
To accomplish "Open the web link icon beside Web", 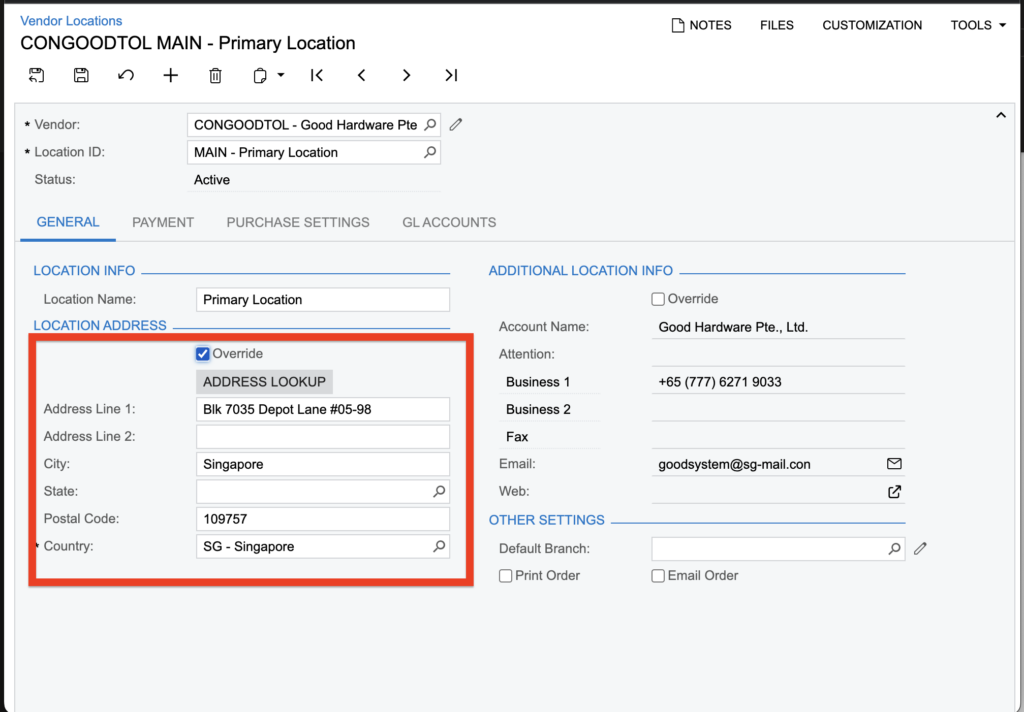I will click(x=894, y=492).
